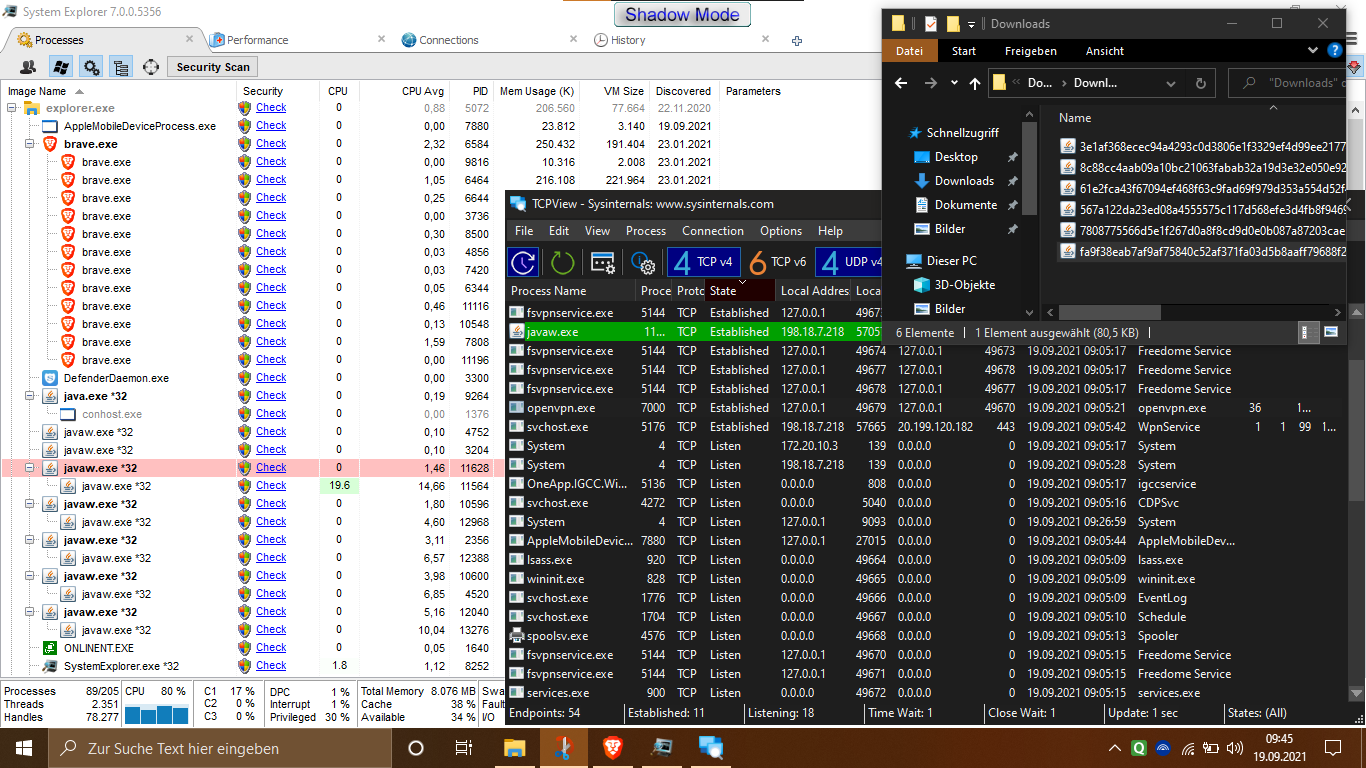Screen dimensions: 1366x768
Task: Click Check link for AppleMobileDeviceProcess.exe
Action: tap(271, 126)
